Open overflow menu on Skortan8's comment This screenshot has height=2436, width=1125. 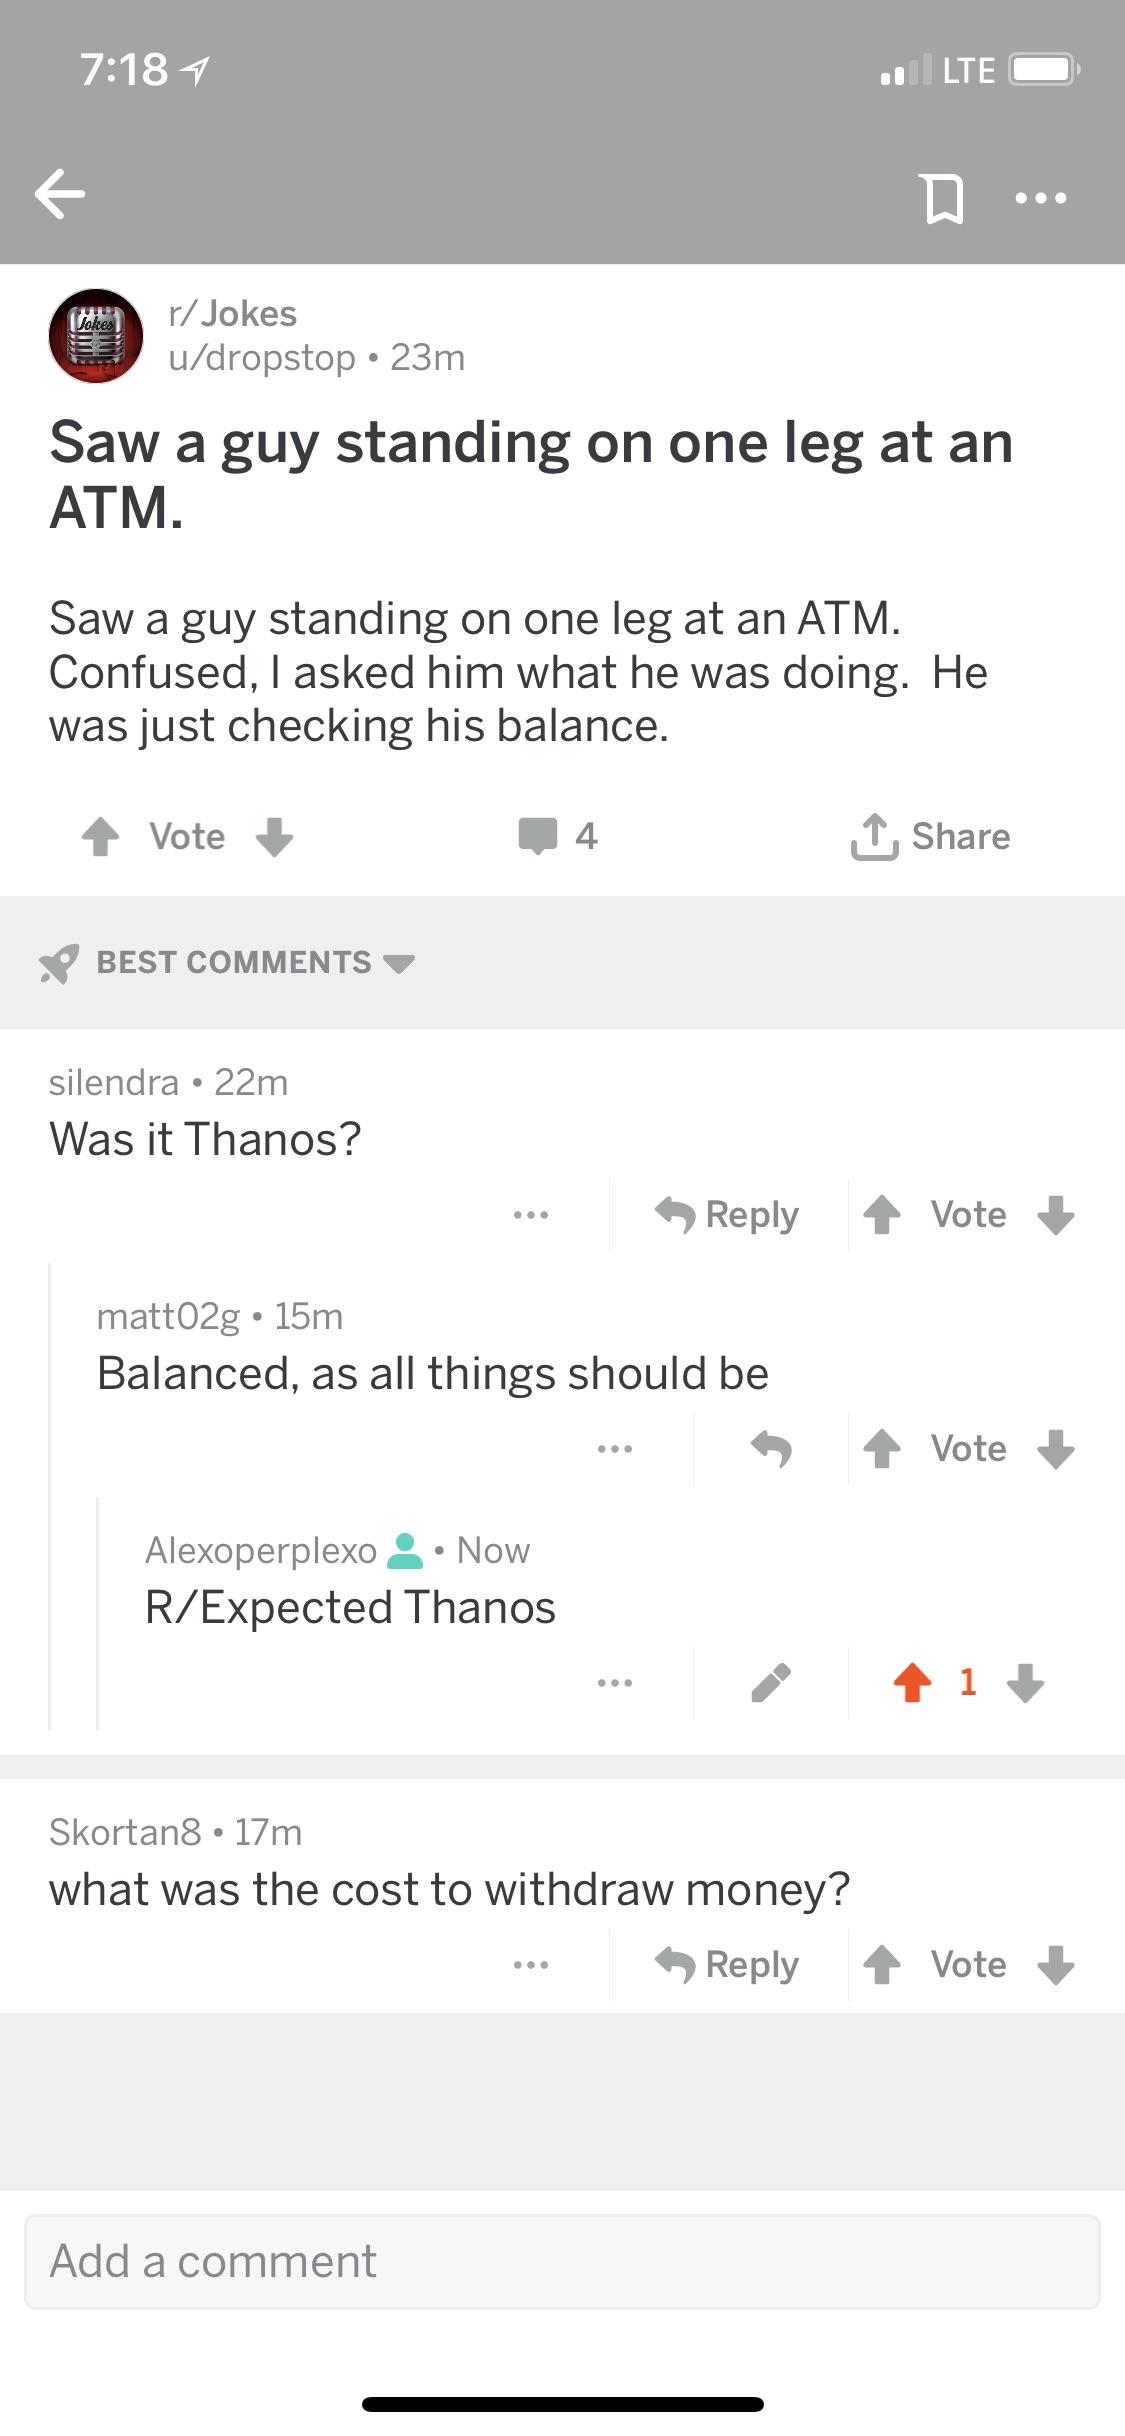[531, 1964]
